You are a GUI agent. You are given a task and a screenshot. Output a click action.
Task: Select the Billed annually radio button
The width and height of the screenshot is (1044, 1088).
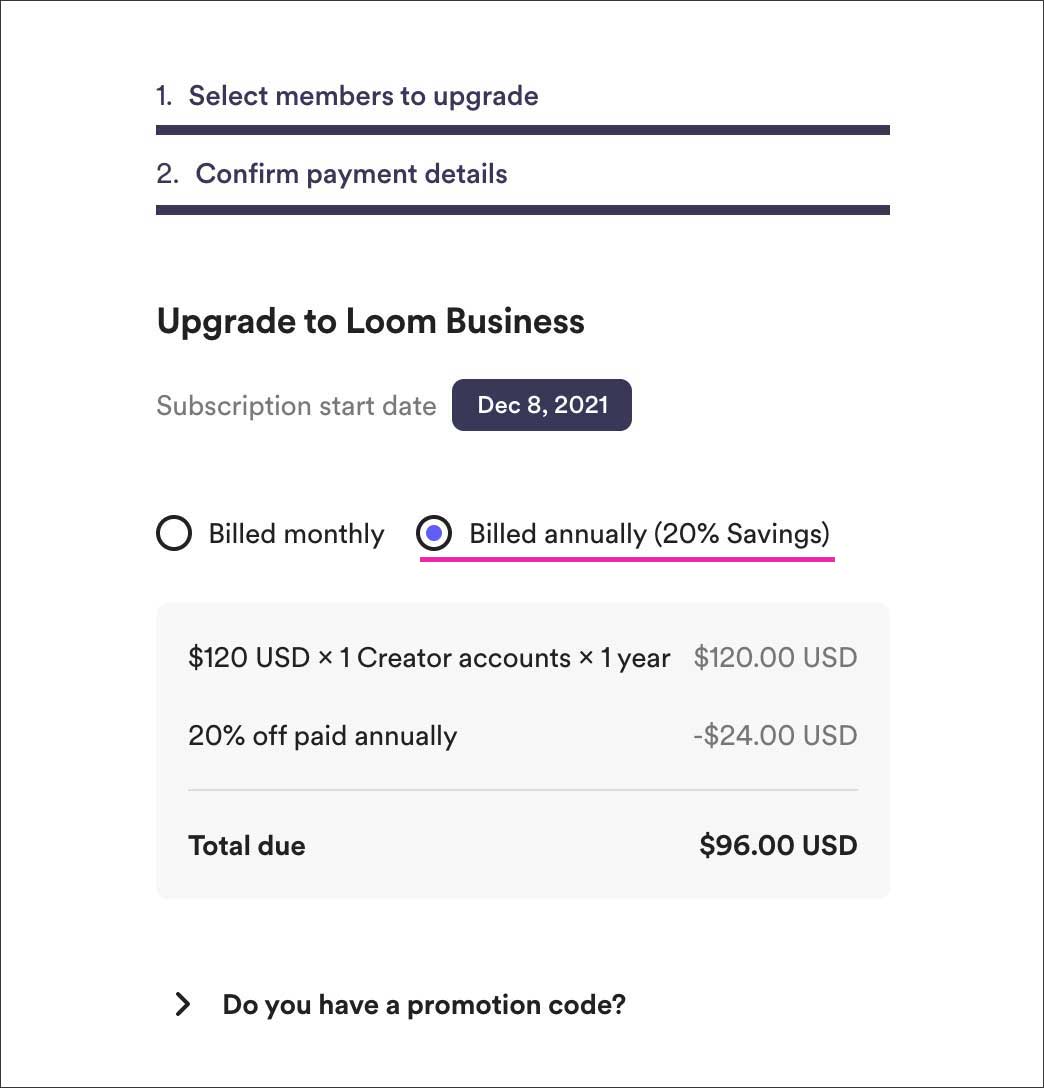pos(434,534)
